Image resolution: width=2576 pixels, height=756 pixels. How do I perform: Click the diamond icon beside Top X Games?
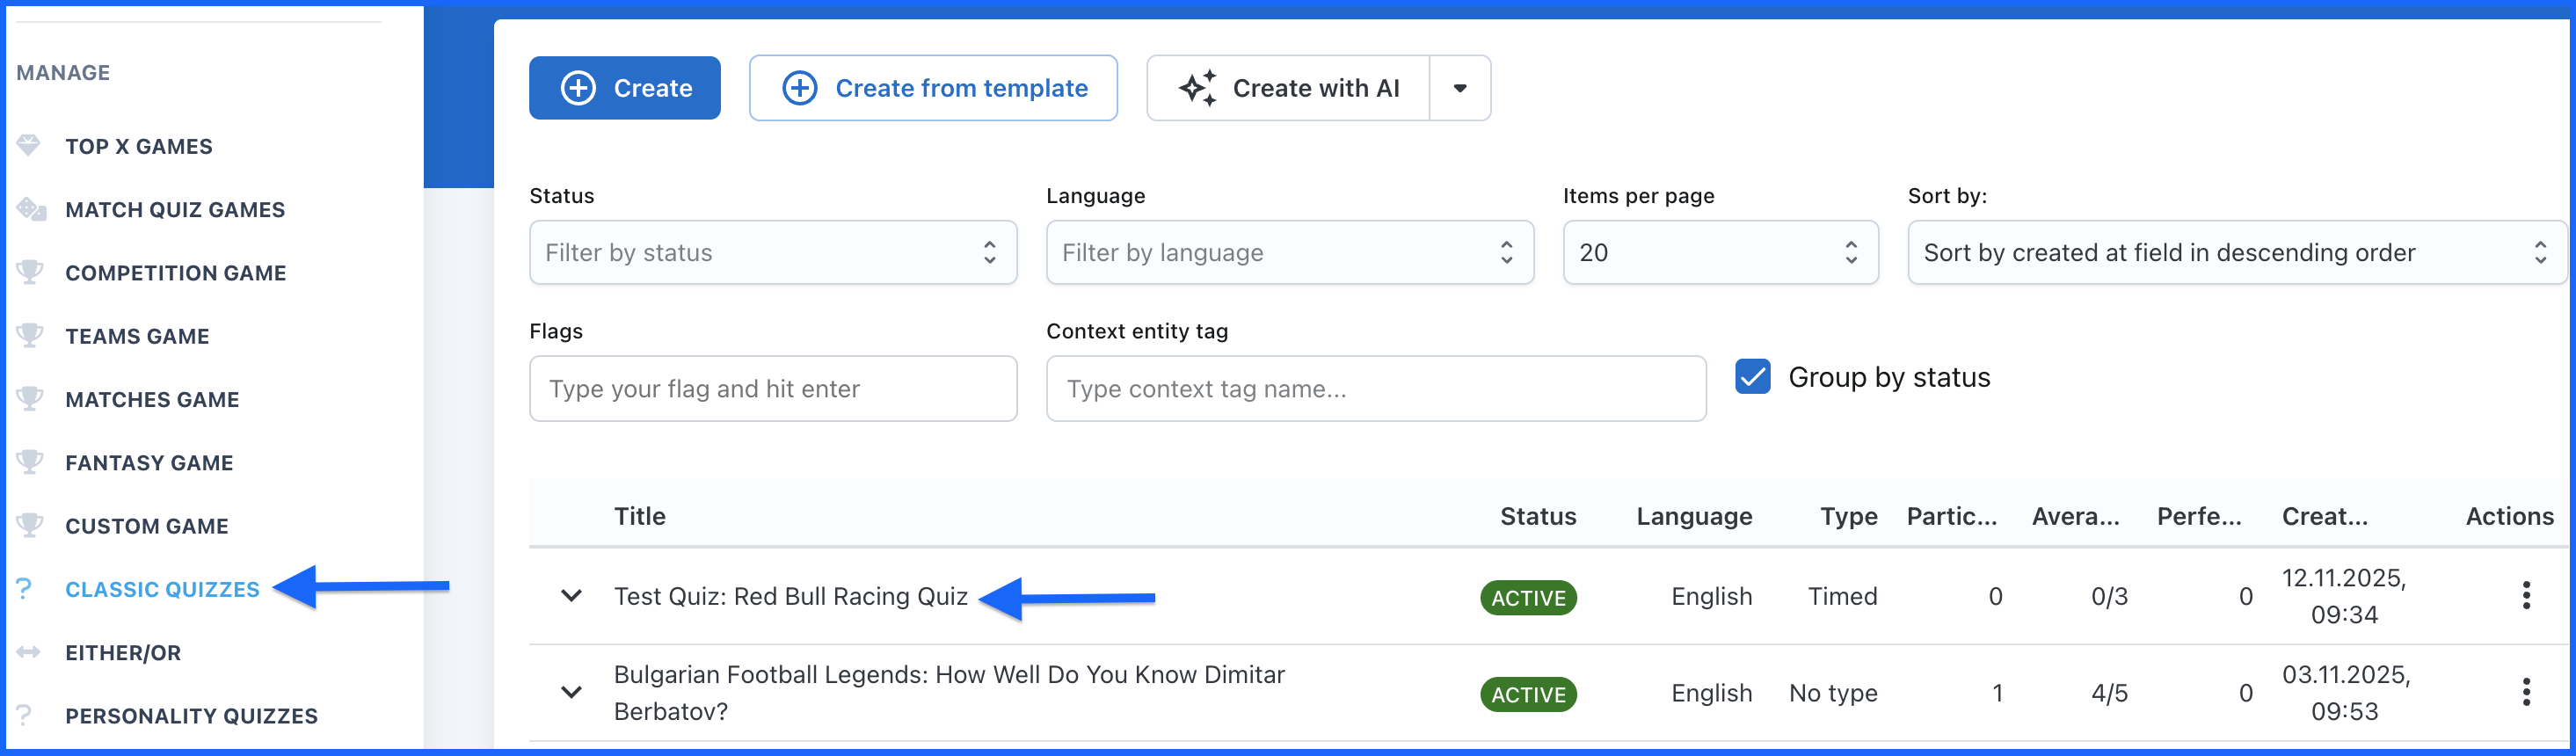pyautogui.click(x=29, y=146)
